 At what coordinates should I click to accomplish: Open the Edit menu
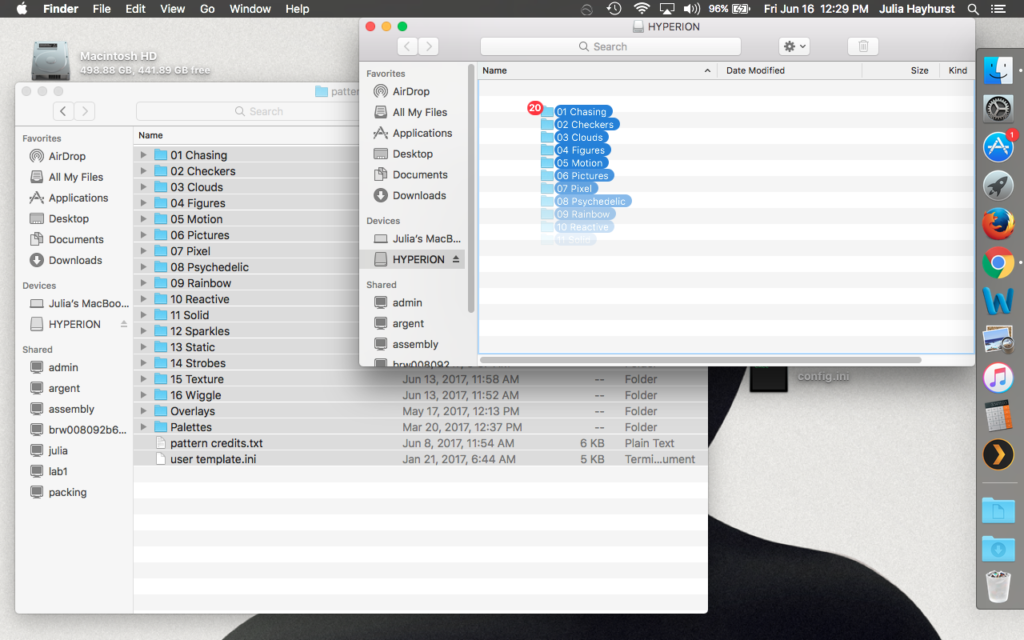click(x=135, y=8)
